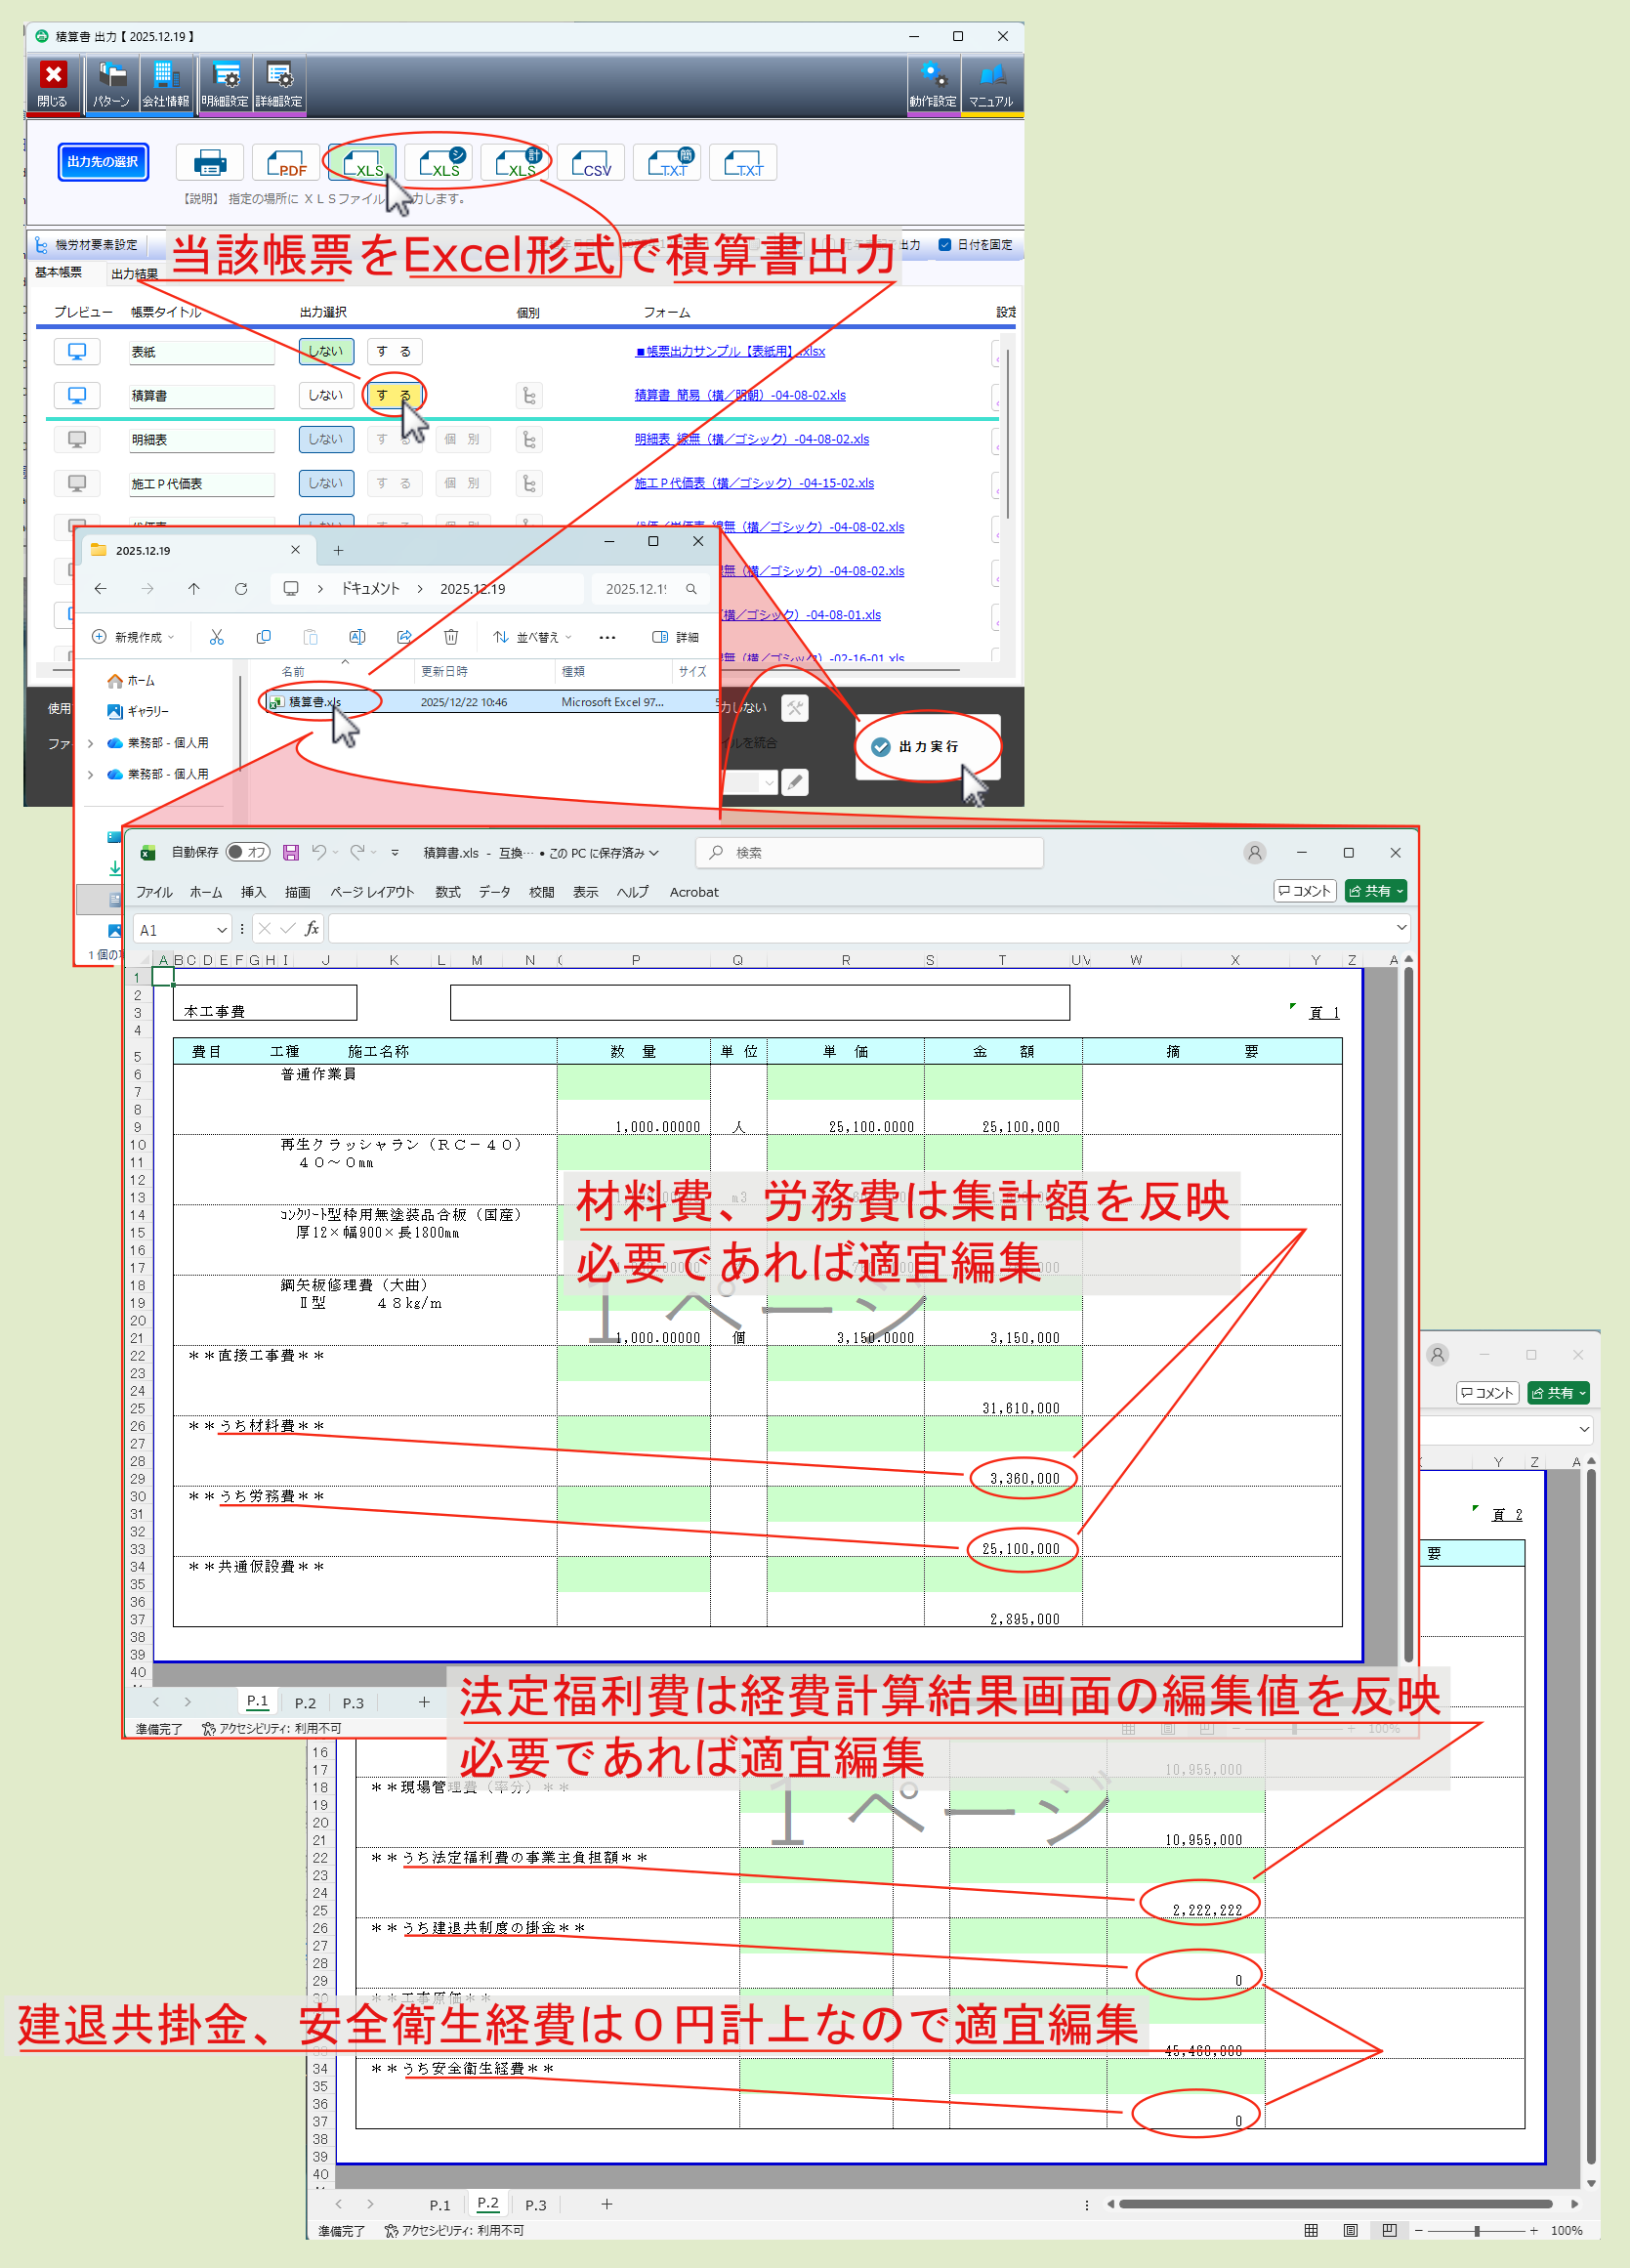
Task: Select the PDF output format icon
Action: coord(286,162)
